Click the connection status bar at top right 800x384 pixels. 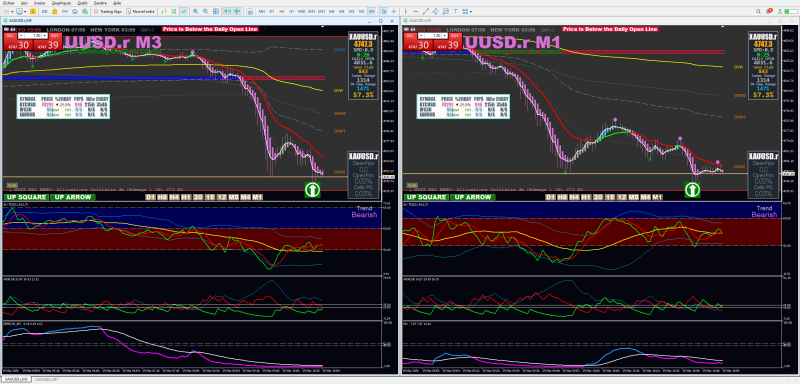[791, 11]
